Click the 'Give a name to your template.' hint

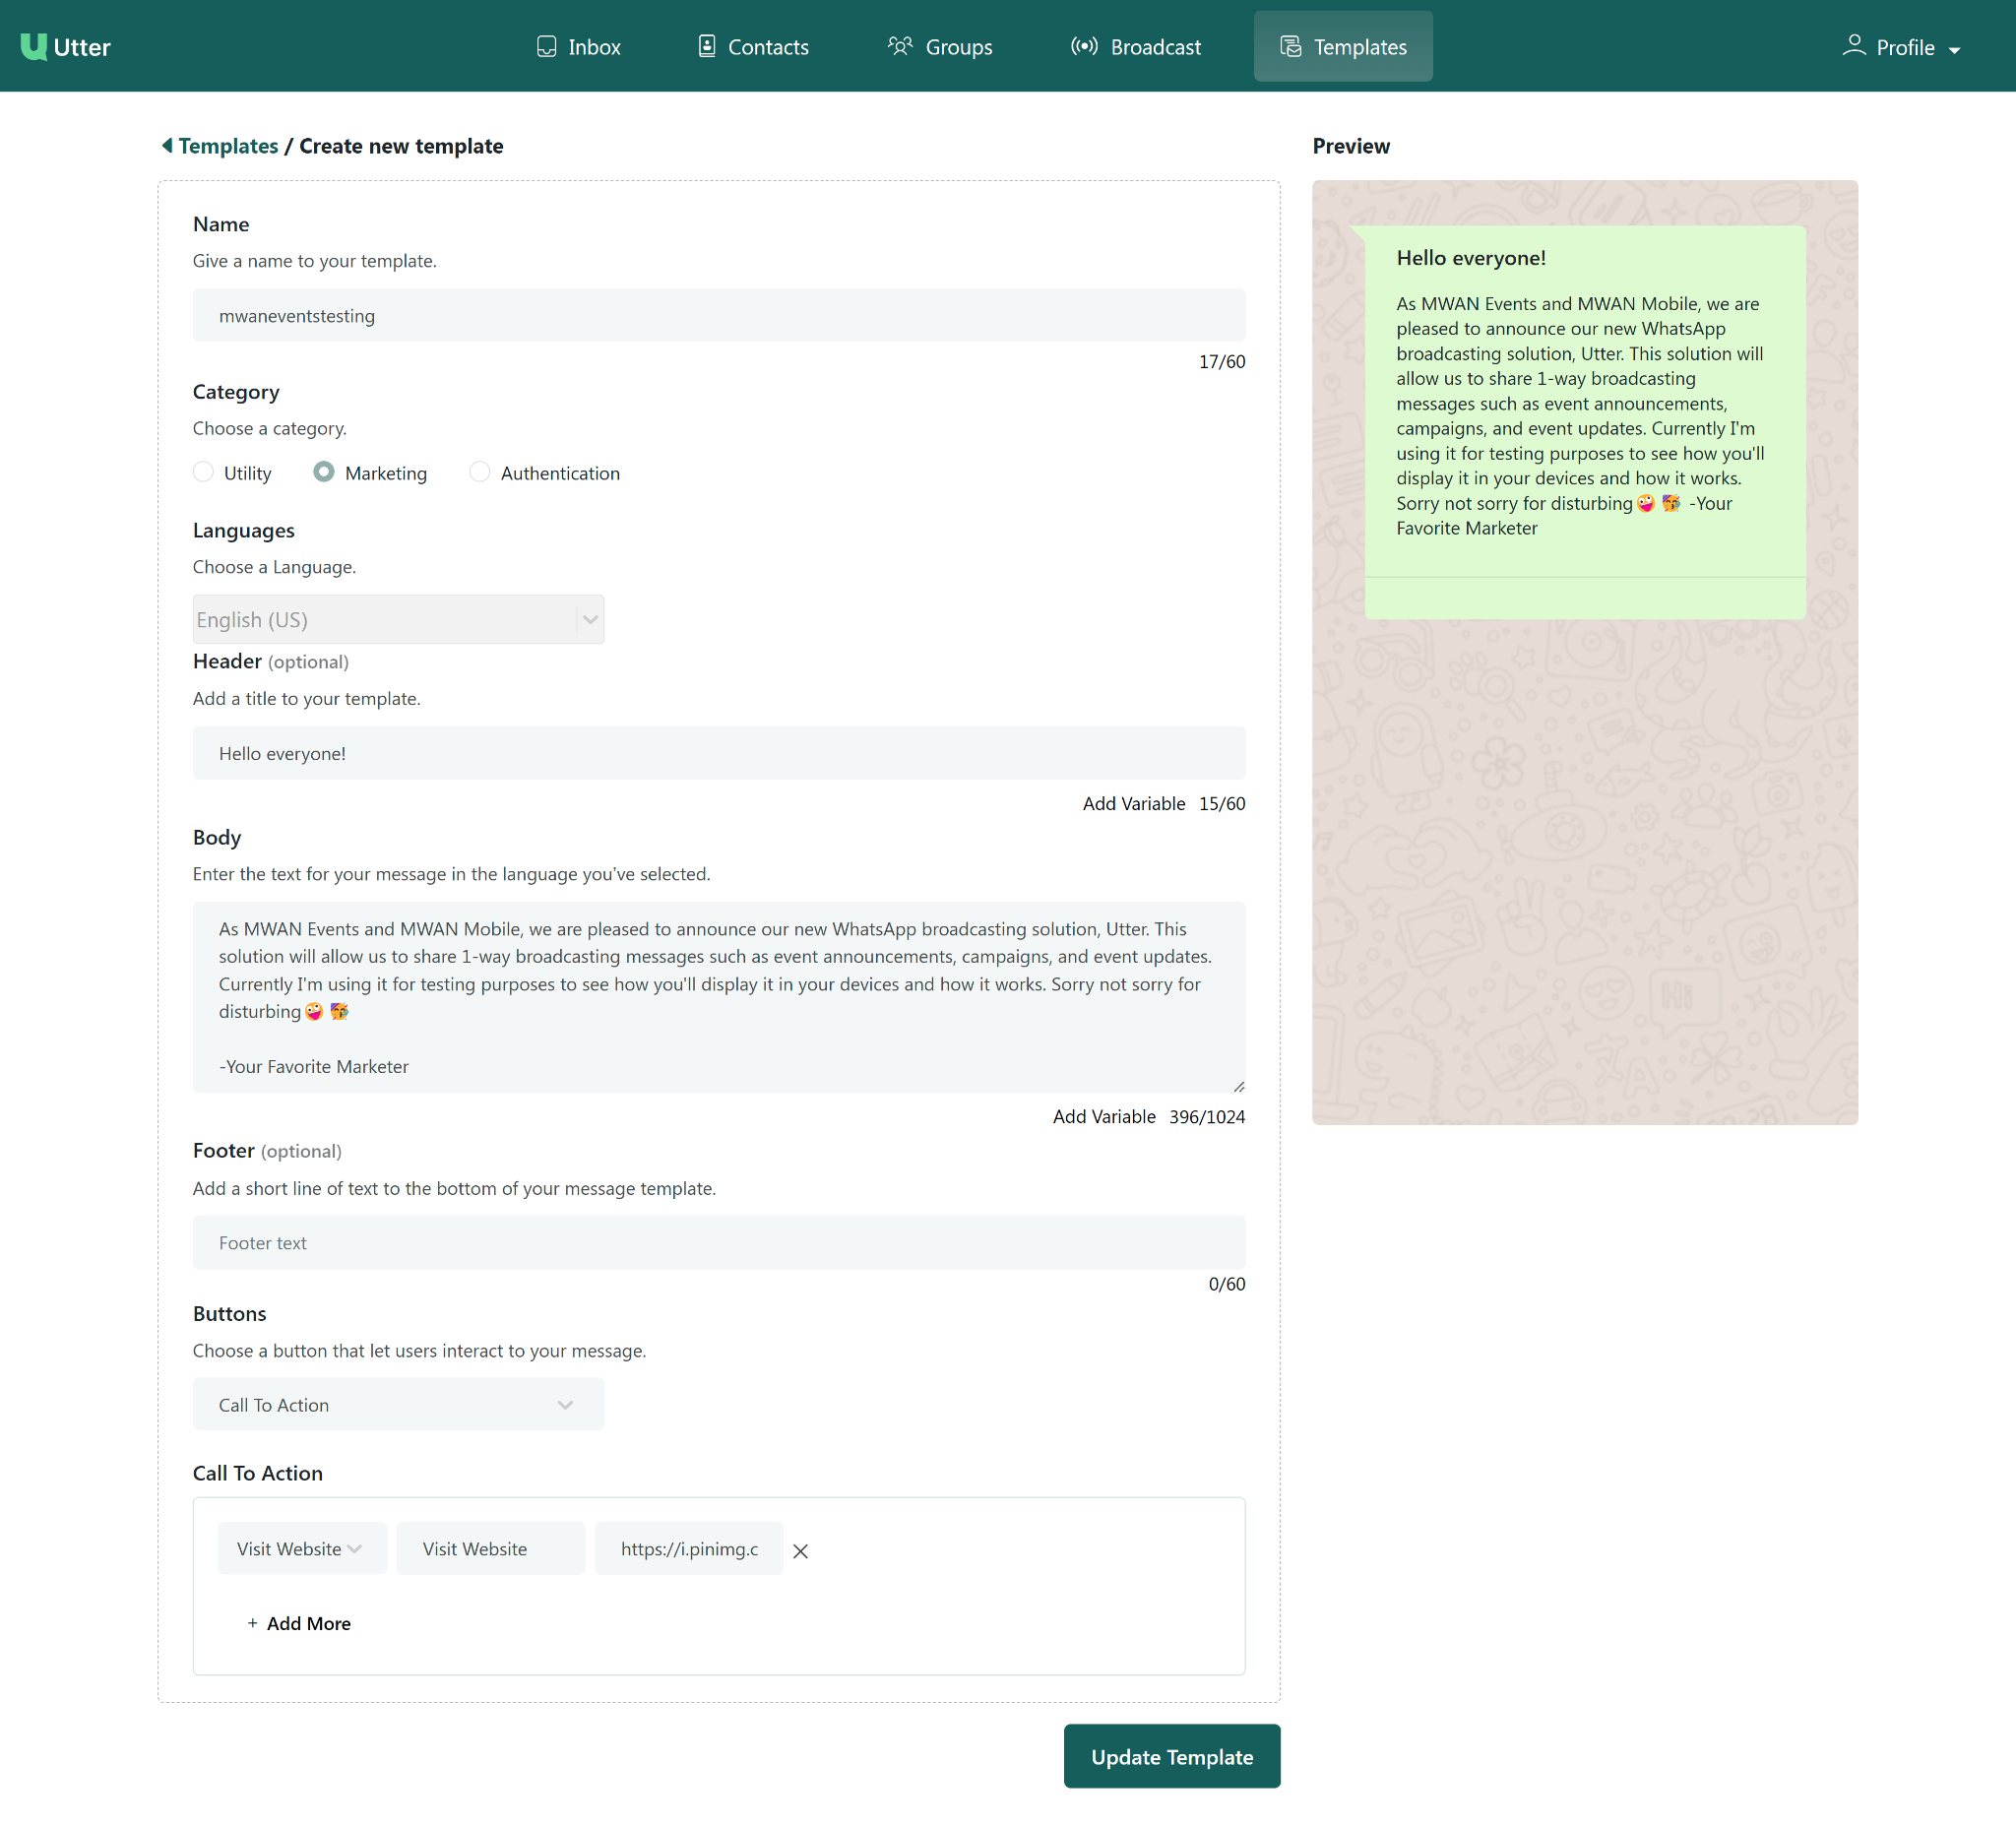(315, 261)
